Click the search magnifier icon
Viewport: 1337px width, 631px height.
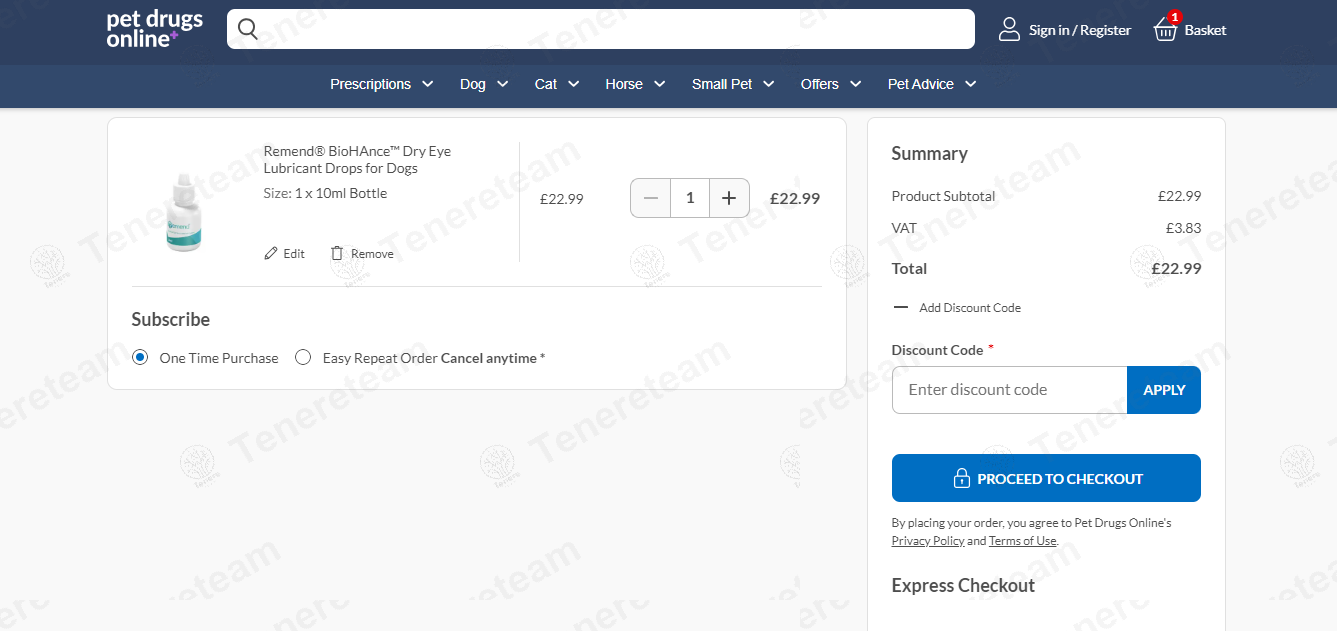(x=248, y=29)
